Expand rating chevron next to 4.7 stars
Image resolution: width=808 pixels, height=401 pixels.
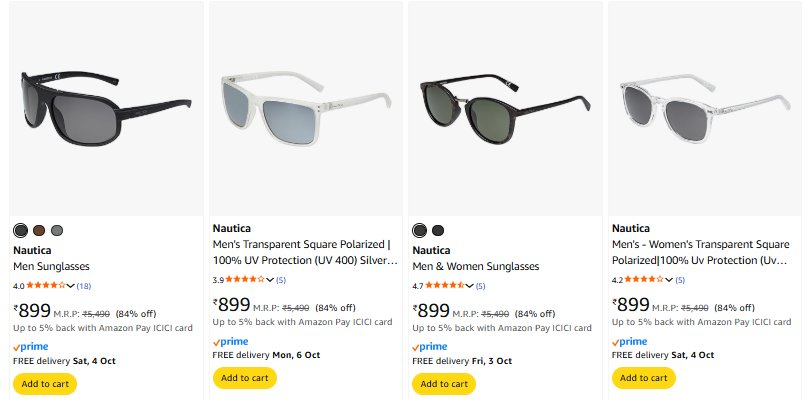(470, 286)
